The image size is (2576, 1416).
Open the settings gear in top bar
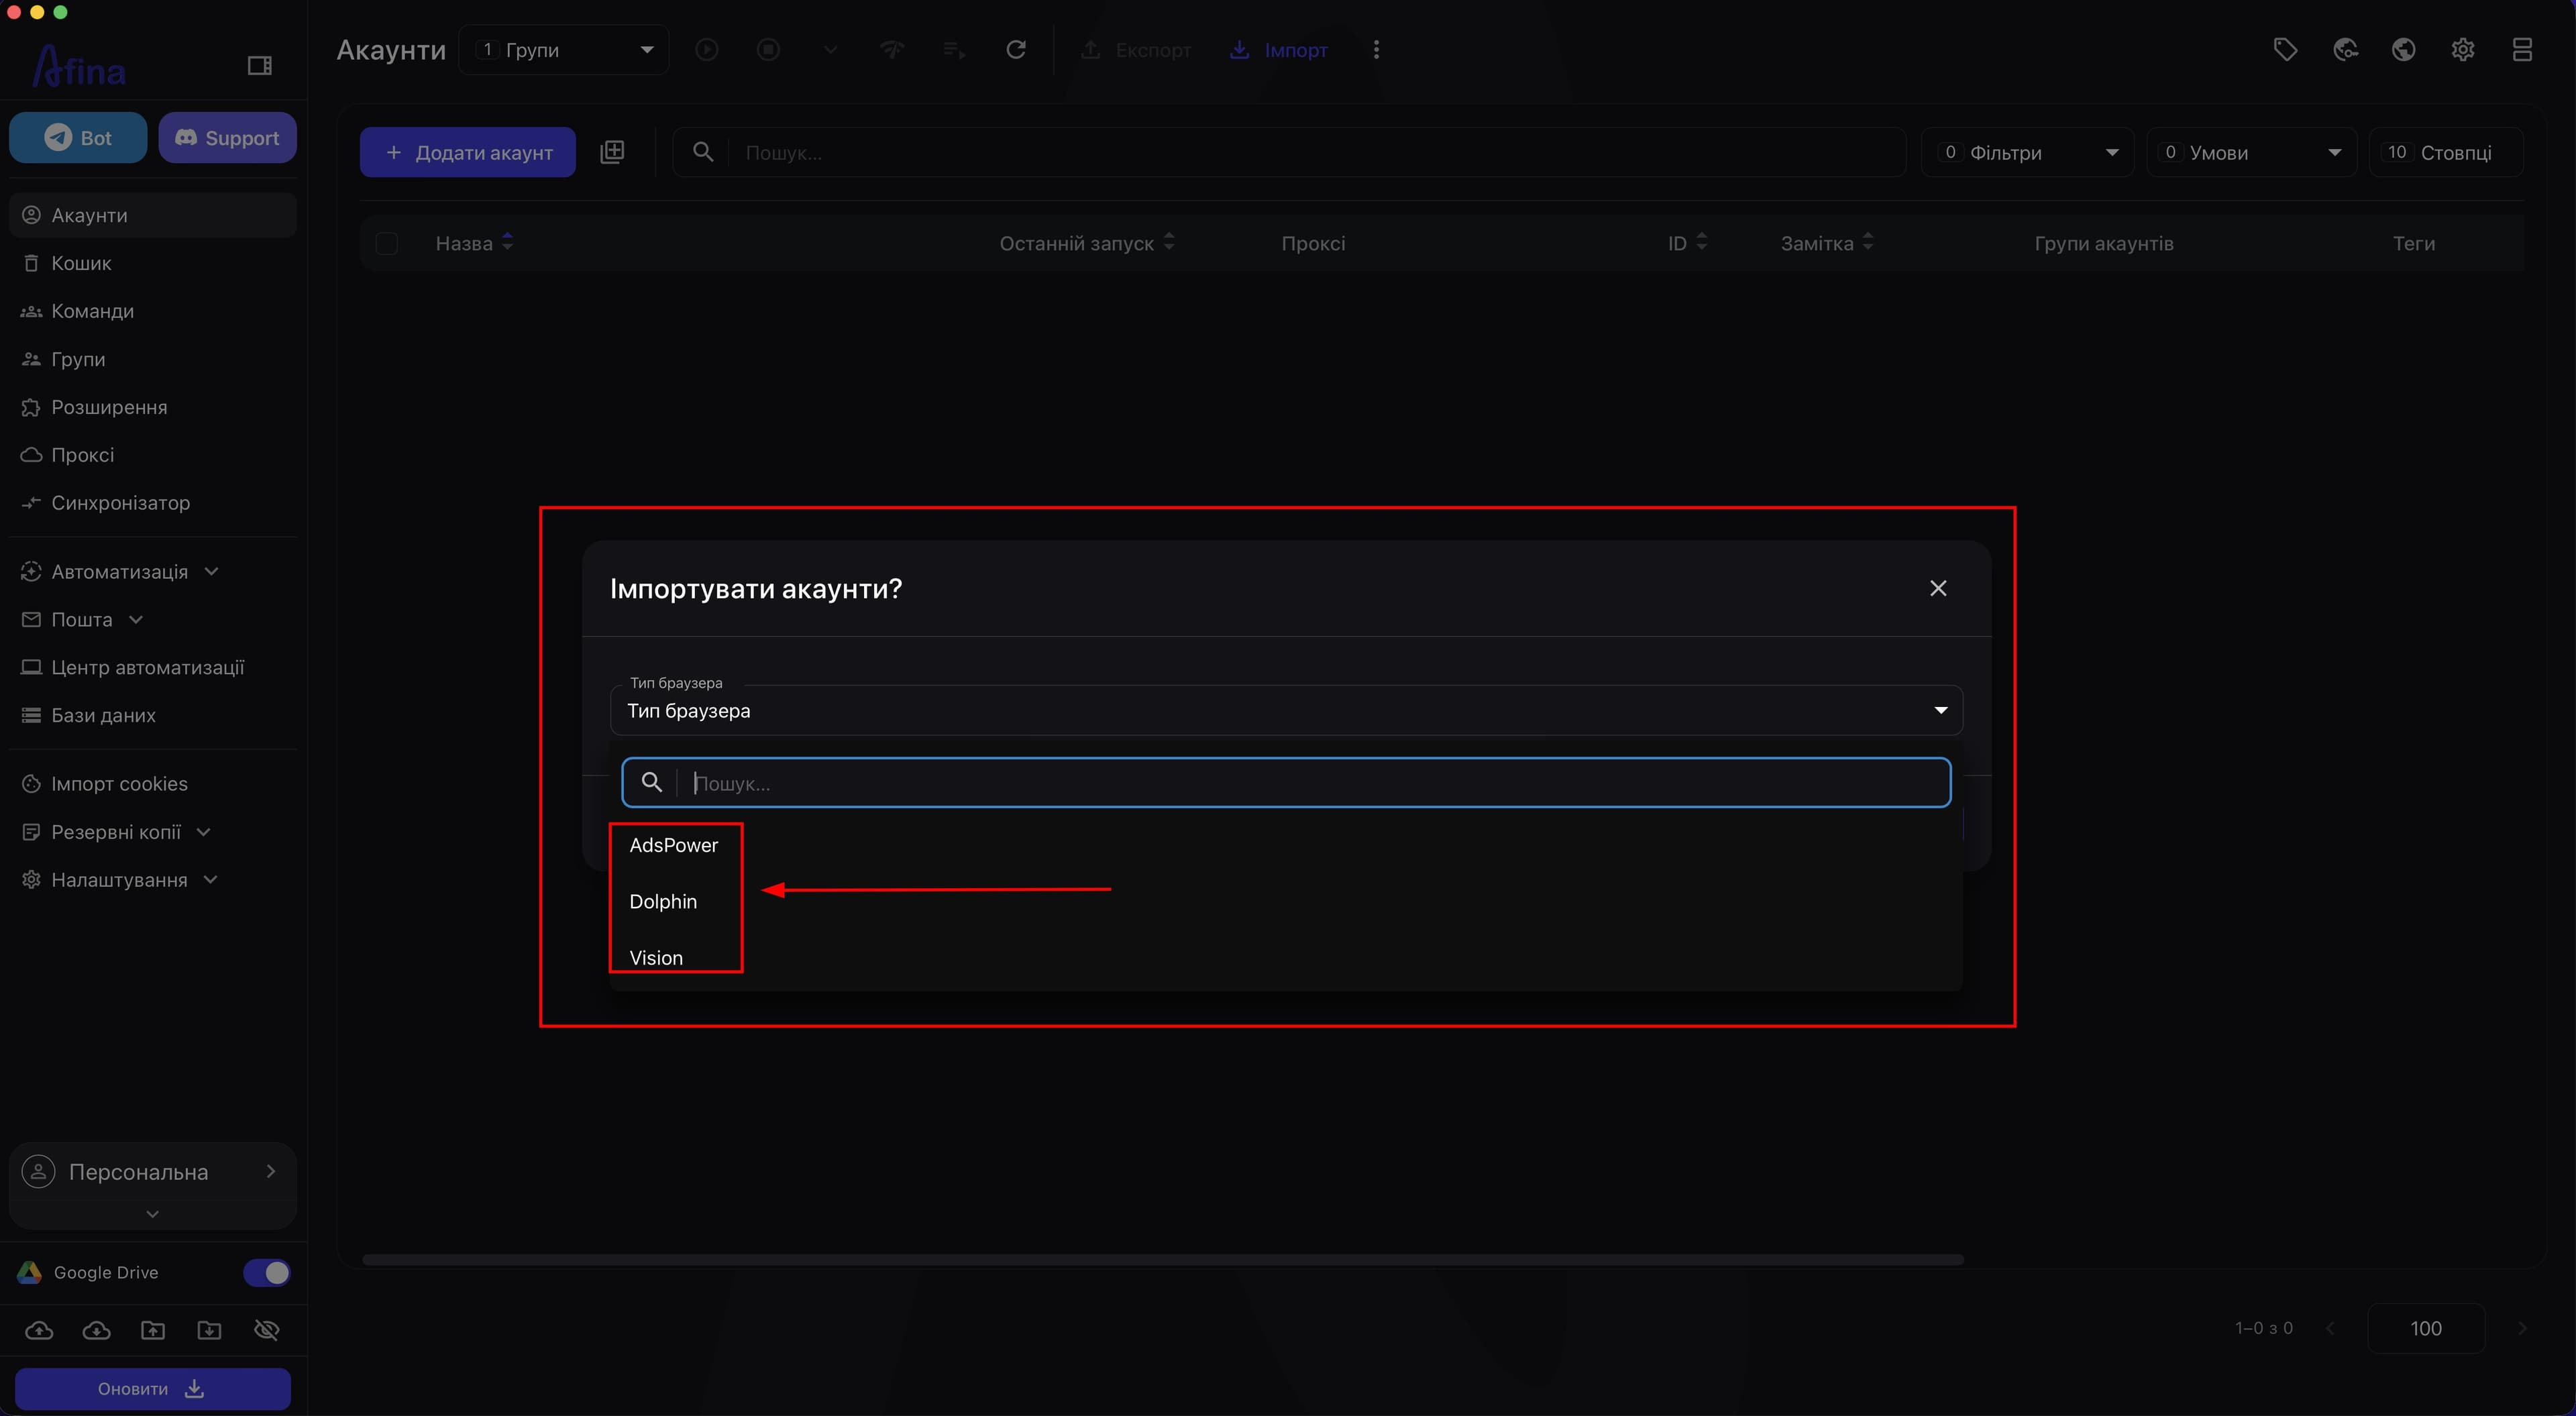[2463, 50]
